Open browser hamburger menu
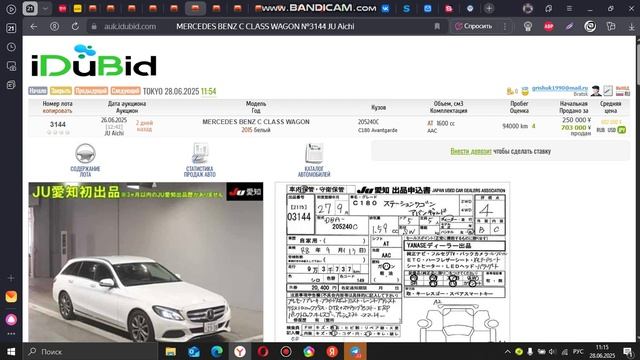640x360 pixels. click(x=569, y=8)
